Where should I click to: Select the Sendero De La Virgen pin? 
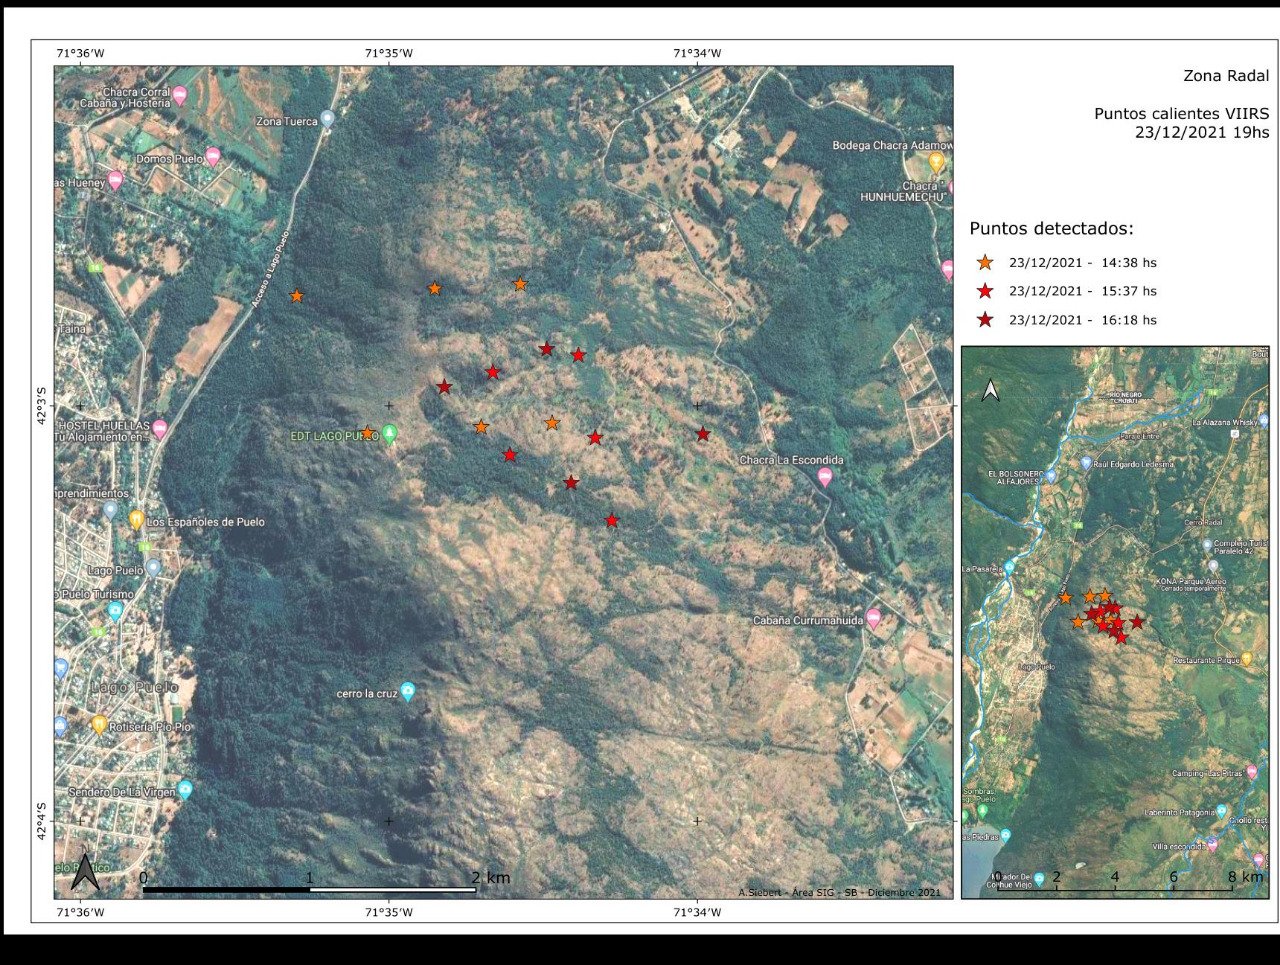point(185,790)
